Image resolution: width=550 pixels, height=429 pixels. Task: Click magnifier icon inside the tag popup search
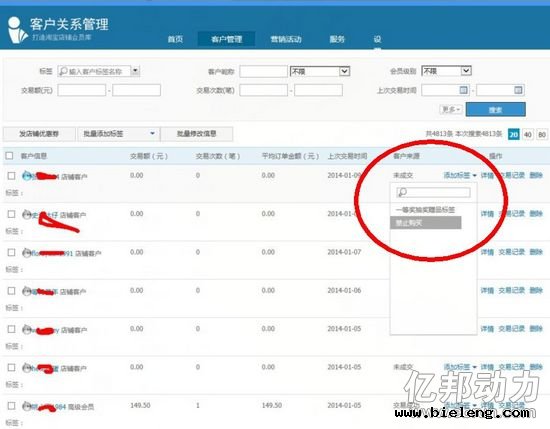pos(403,192)
